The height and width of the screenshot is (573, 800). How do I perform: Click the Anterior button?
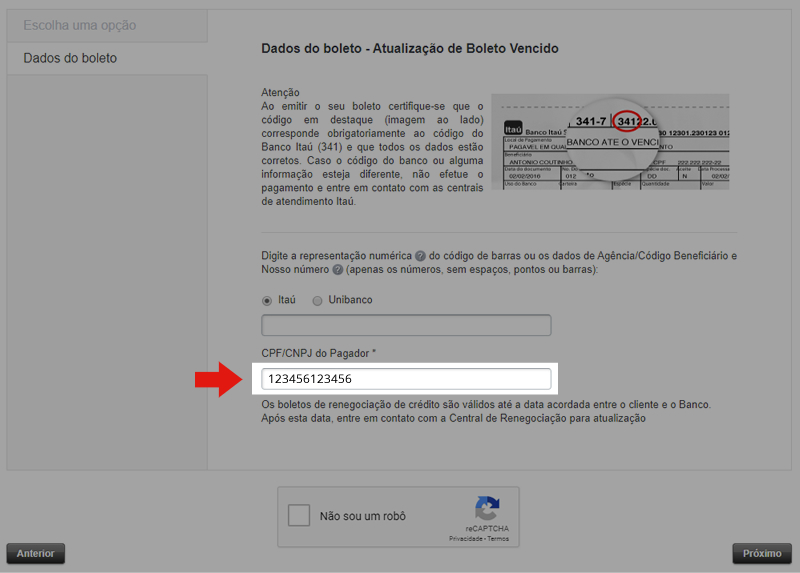(x=36, y=553)
